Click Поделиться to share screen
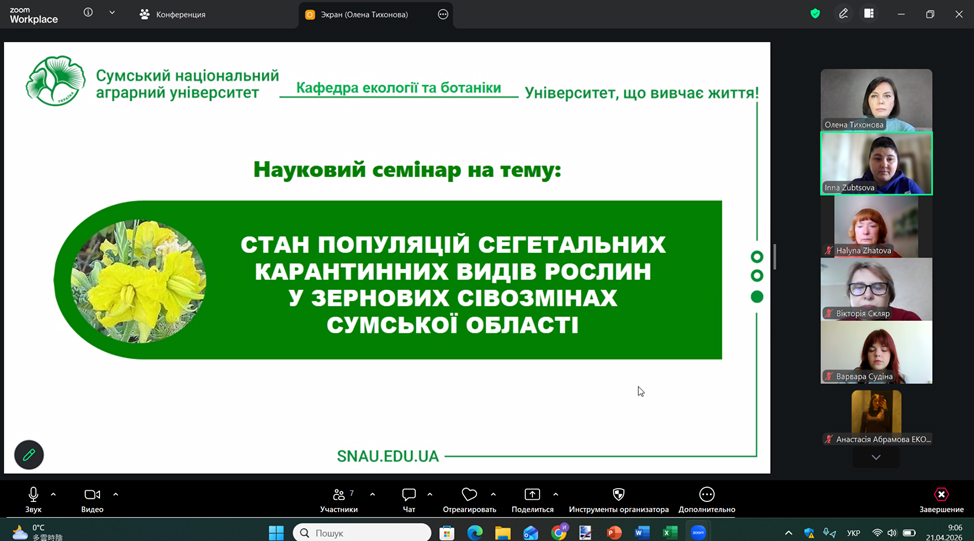974x541 pixels. (532, 498)
